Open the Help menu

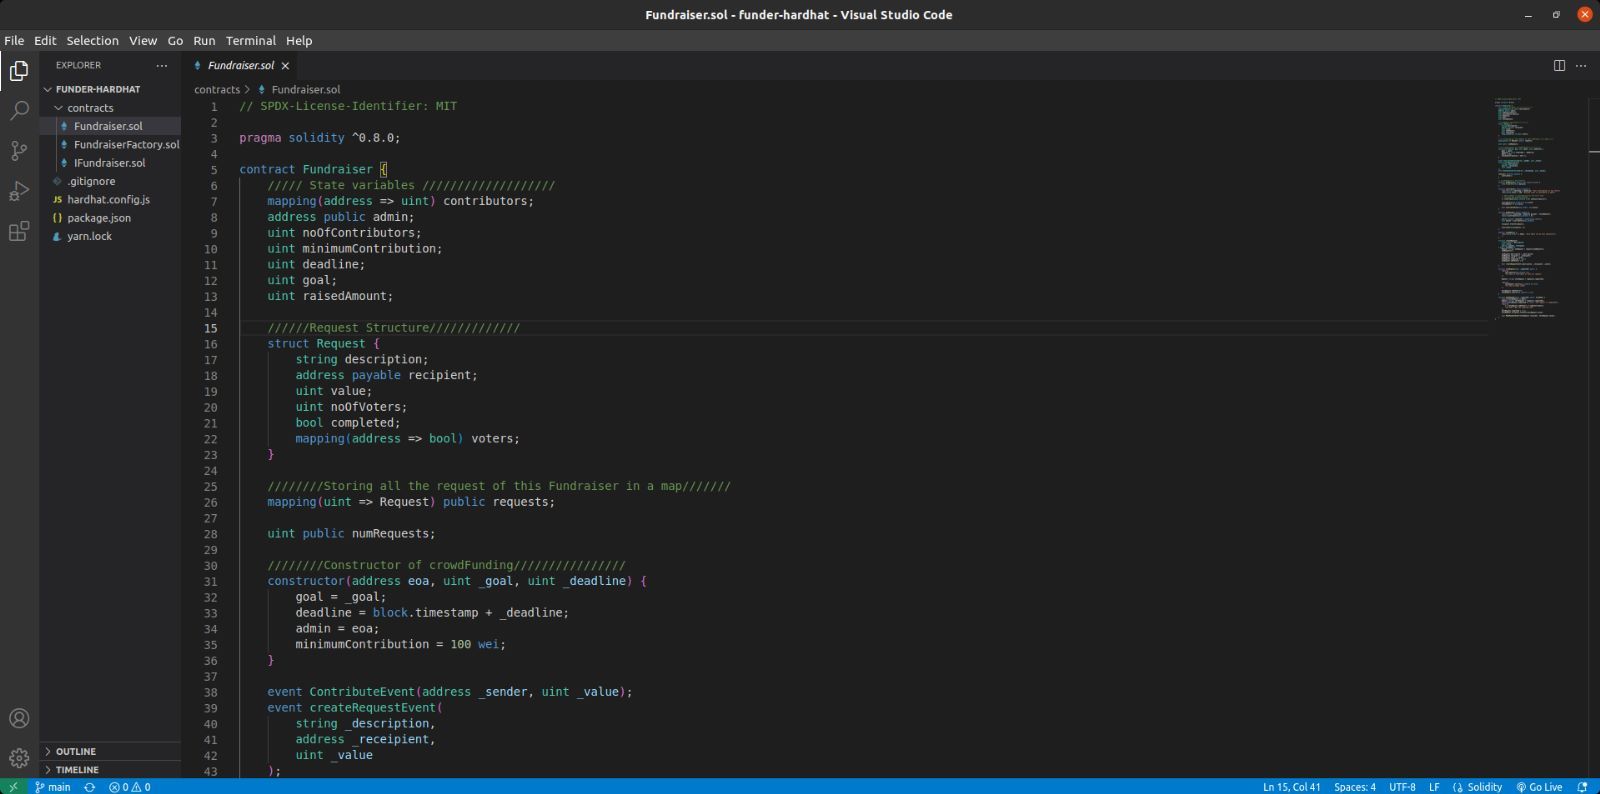click(299, 41)
